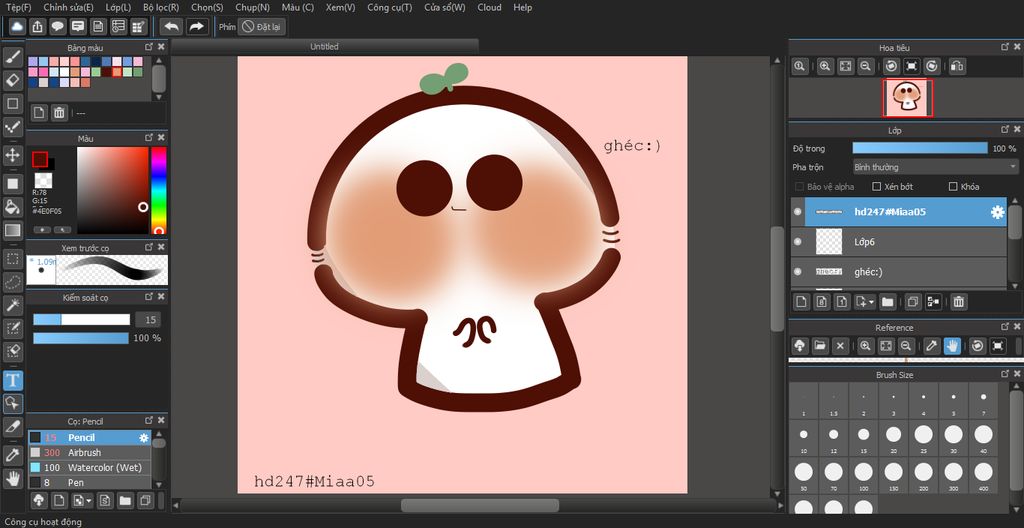Choose the Text tool
This screenshot has width=1024, height=528.
pos(13,380)
